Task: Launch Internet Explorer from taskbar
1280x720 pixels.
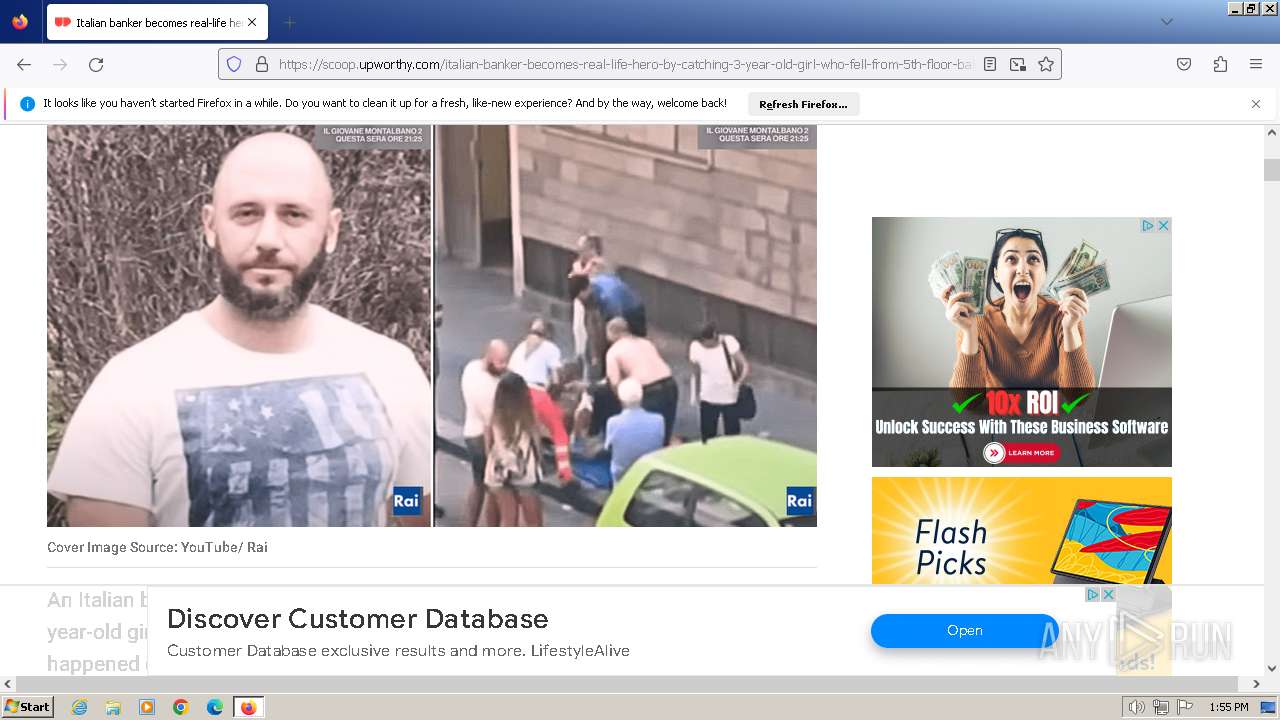Action: coord(79,707)
